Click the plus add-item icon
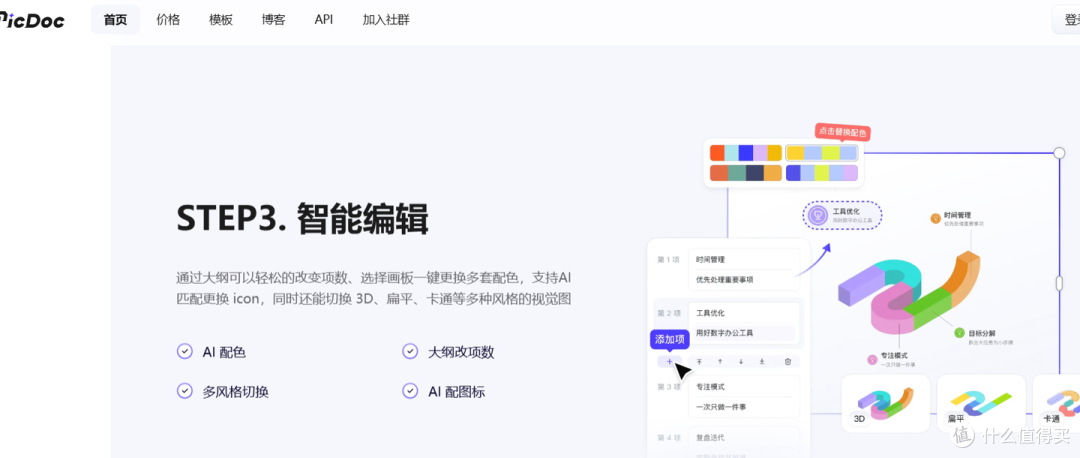Screen dimensions: 1080x458 point(669,361)
